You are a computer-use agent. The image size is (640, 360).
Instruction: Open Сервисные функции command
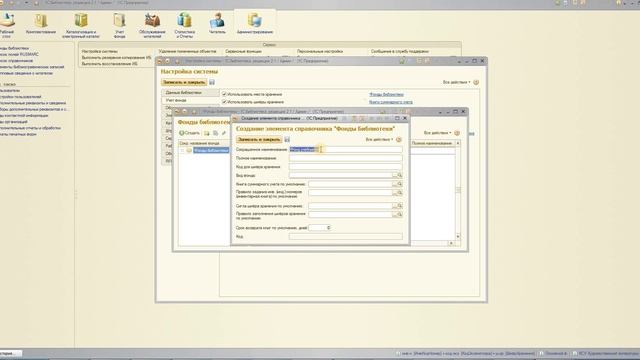coord(243,51)
